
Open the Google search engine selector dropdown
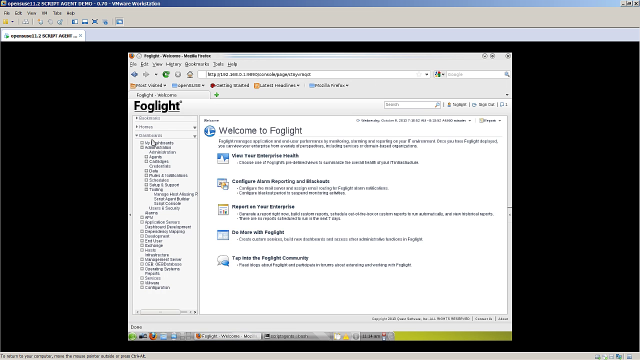coord(440,74)
